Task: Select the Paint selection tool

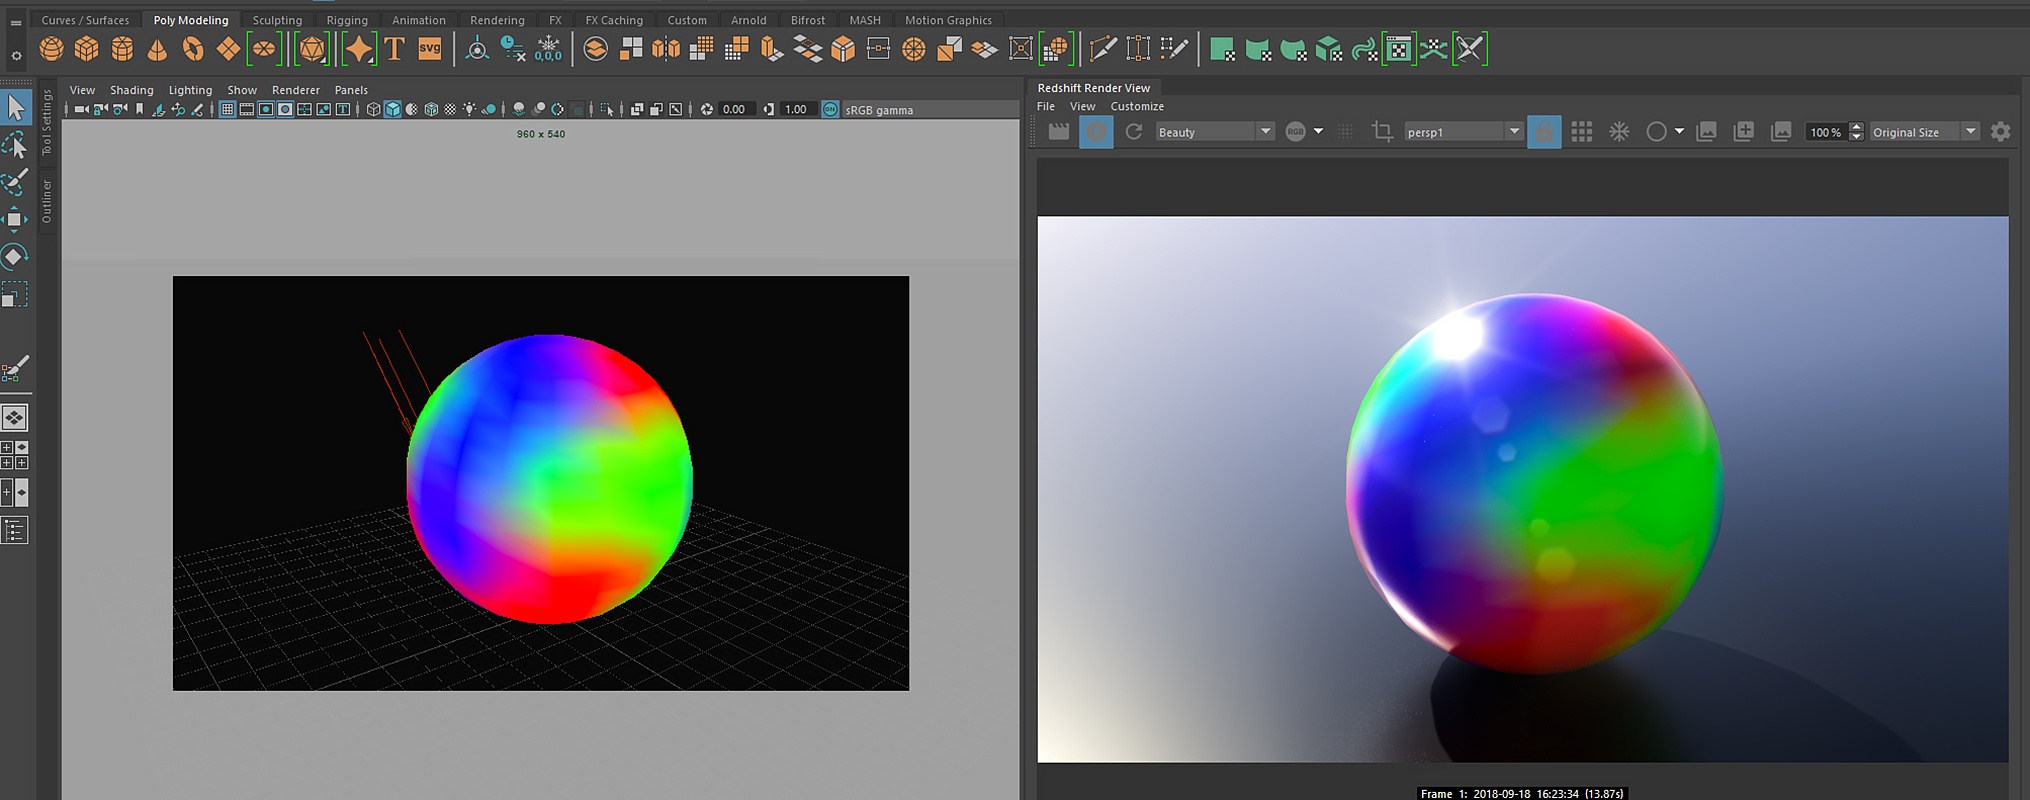Action: click(15, 183)
